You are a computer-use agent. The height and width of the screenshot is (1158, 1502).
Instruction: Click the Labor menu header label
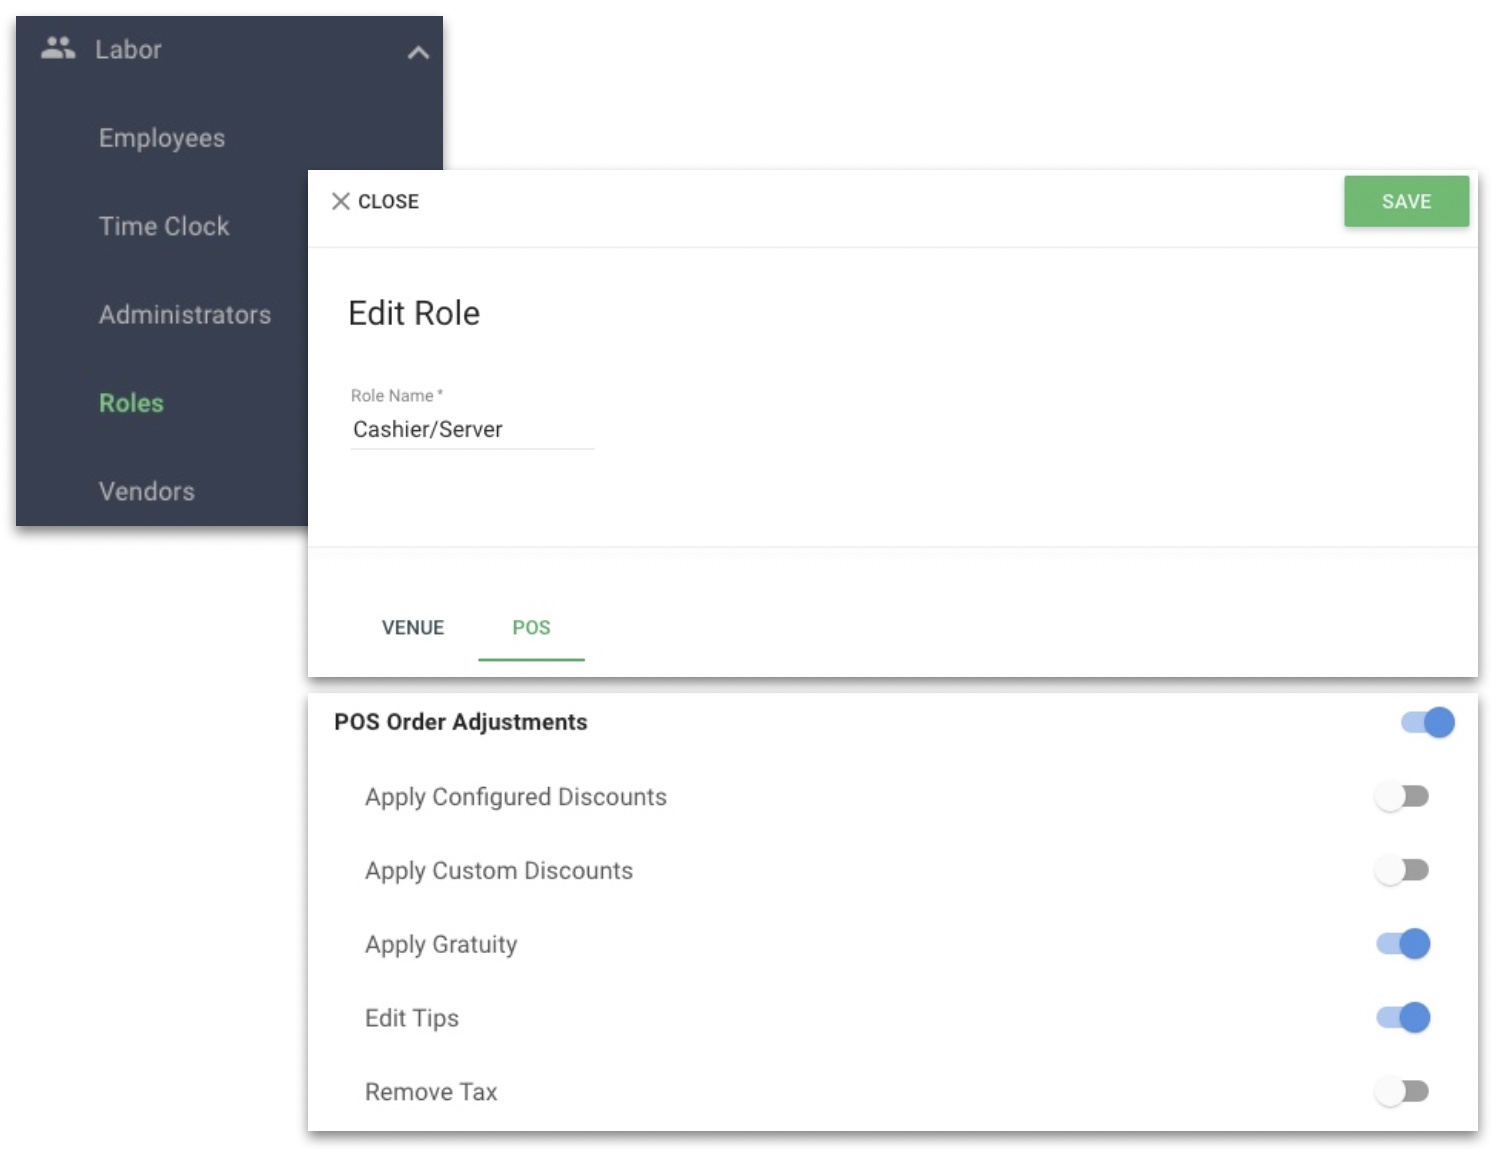click(128, 49)
